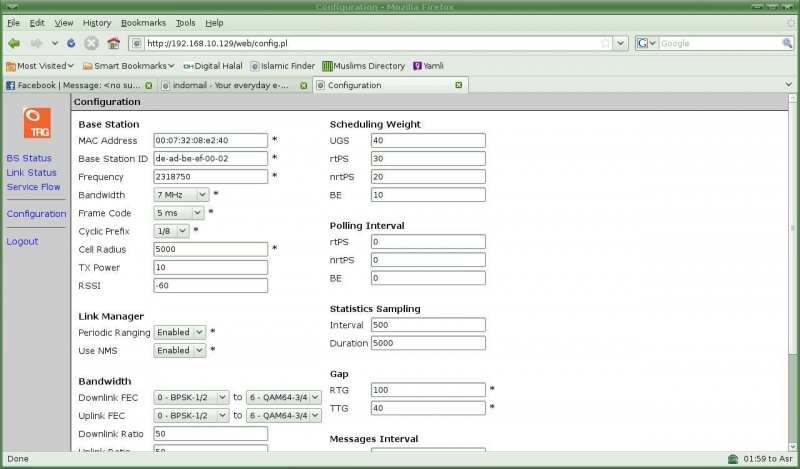Reload the page with the refresh icon
Screen dimensions: 800x469
[71, 43]
